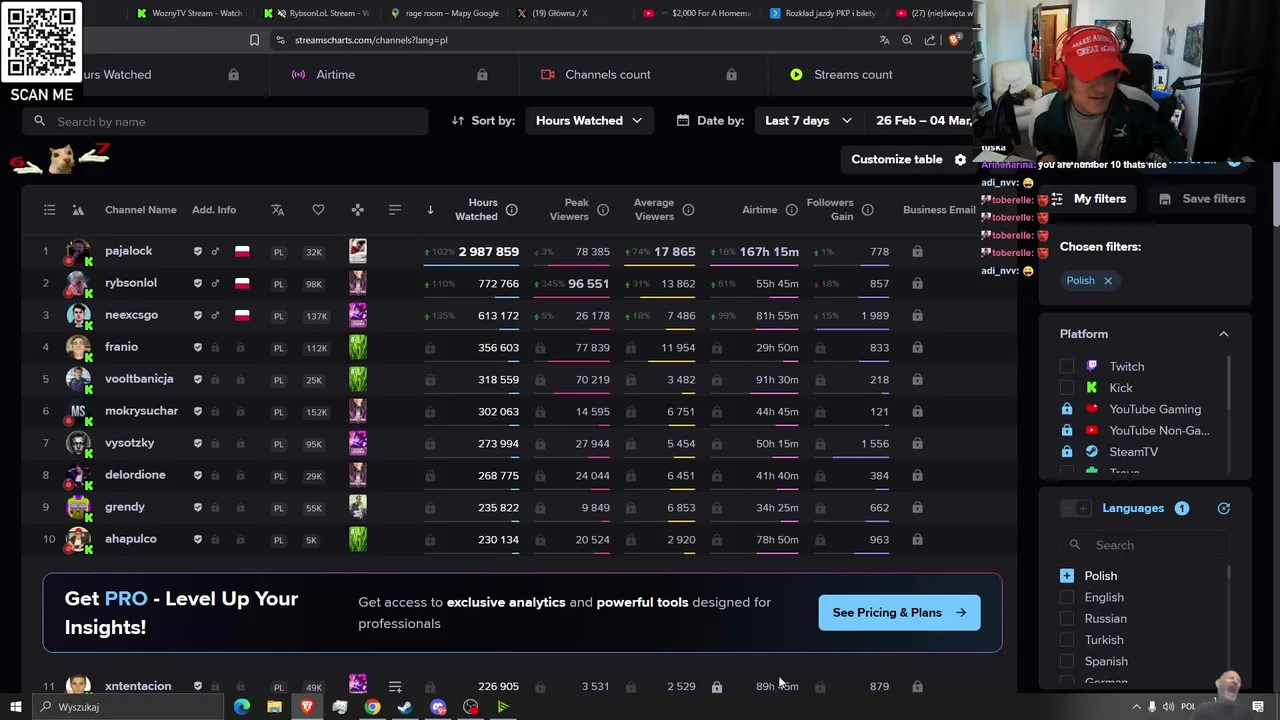Click the bookmark icon in address bar
The width and height of the screenshot is (1280, 720).
tap(254, 40)
